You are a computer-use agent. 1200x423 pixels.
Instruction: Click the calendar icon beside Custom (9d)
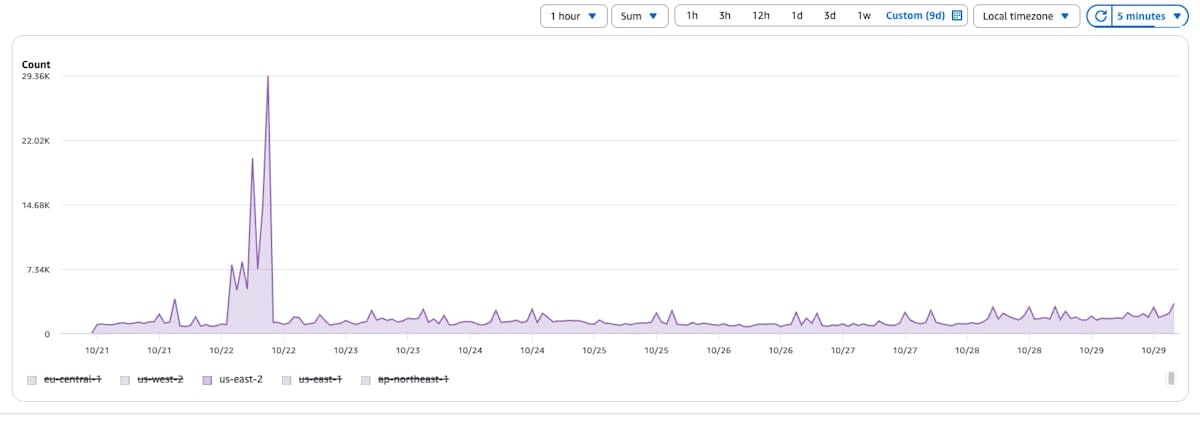click(x=957, y=16)
